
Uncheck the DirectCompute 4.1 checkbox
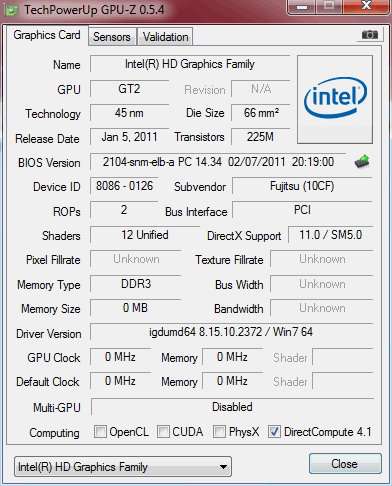(274, 432)
